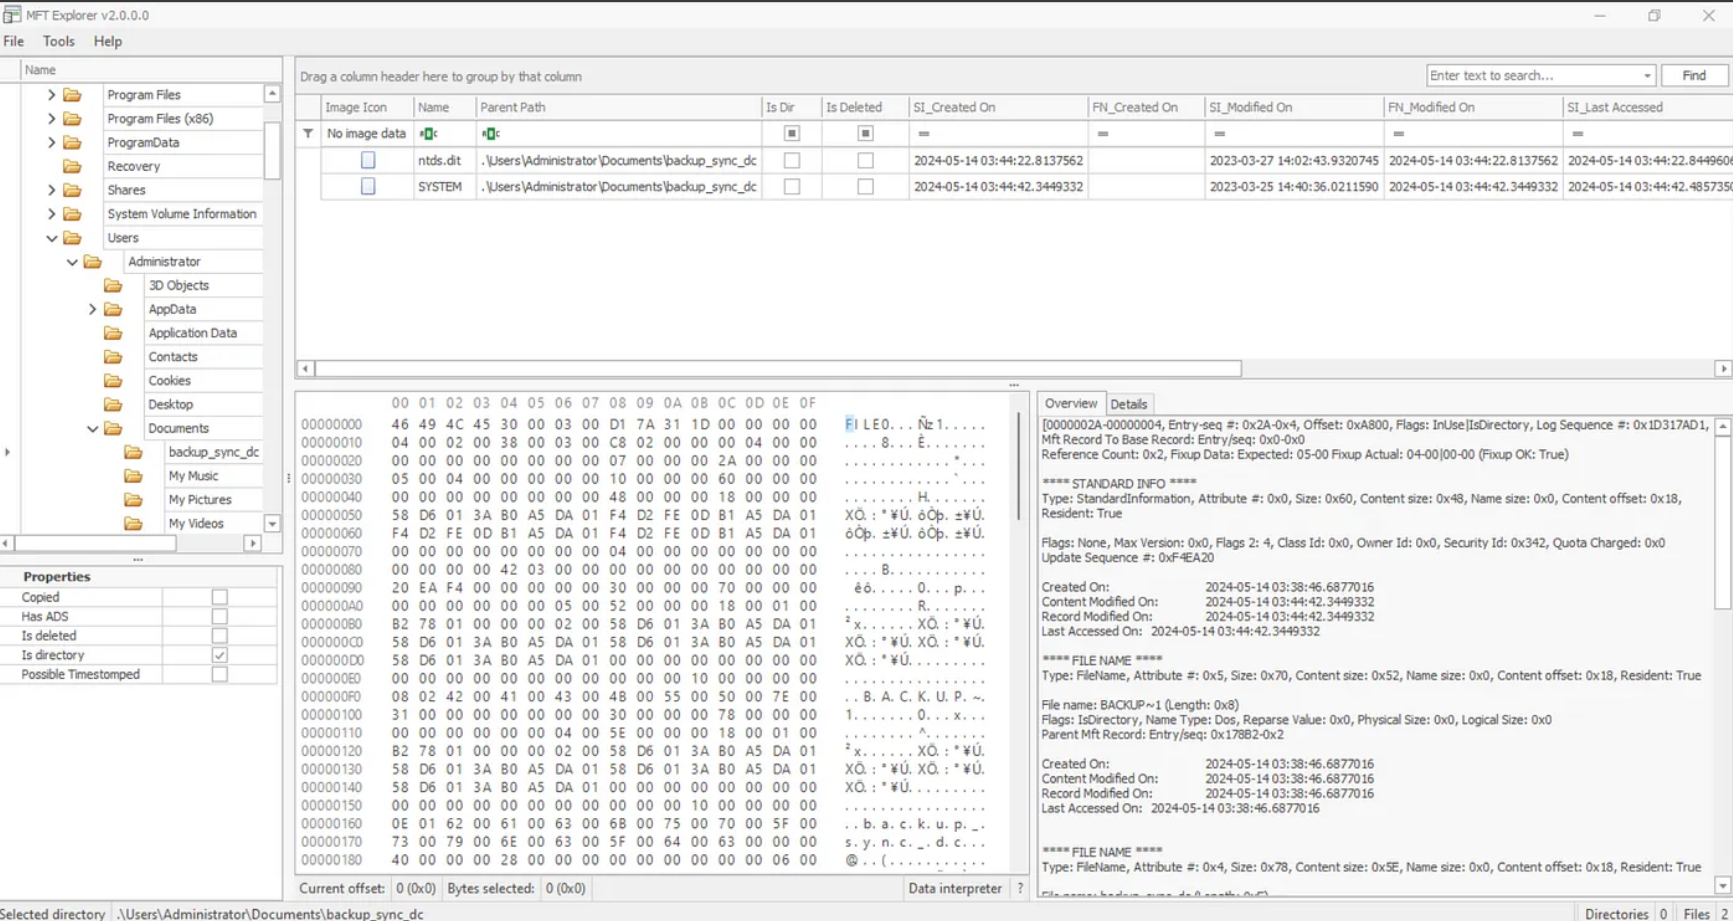
Task: Click the Administrator folder icon
Action: click(93, 261)
